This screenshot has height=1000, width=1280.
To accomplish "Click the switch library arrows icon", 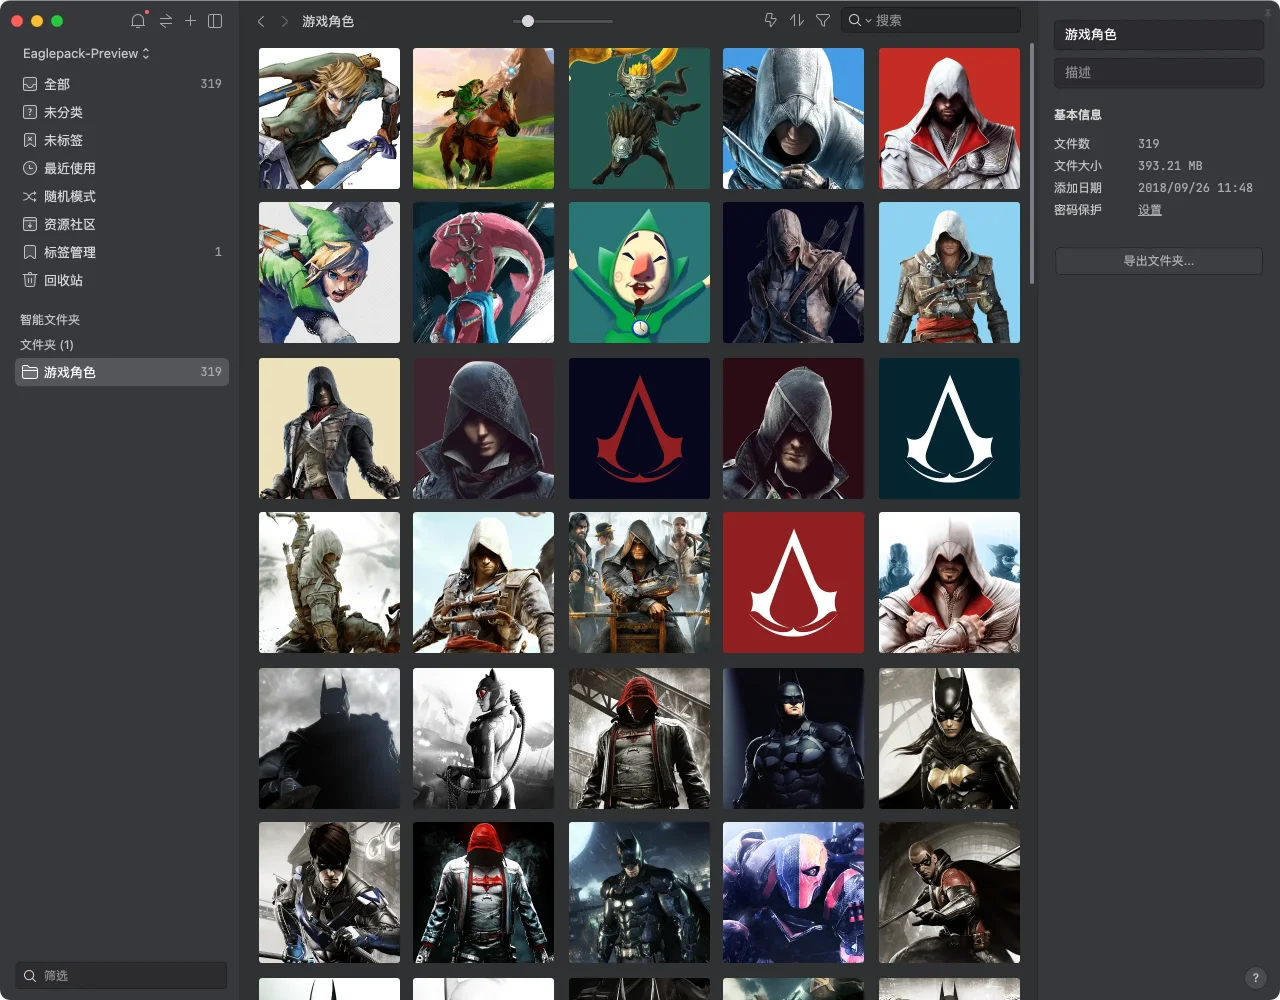I will point(166,21).
